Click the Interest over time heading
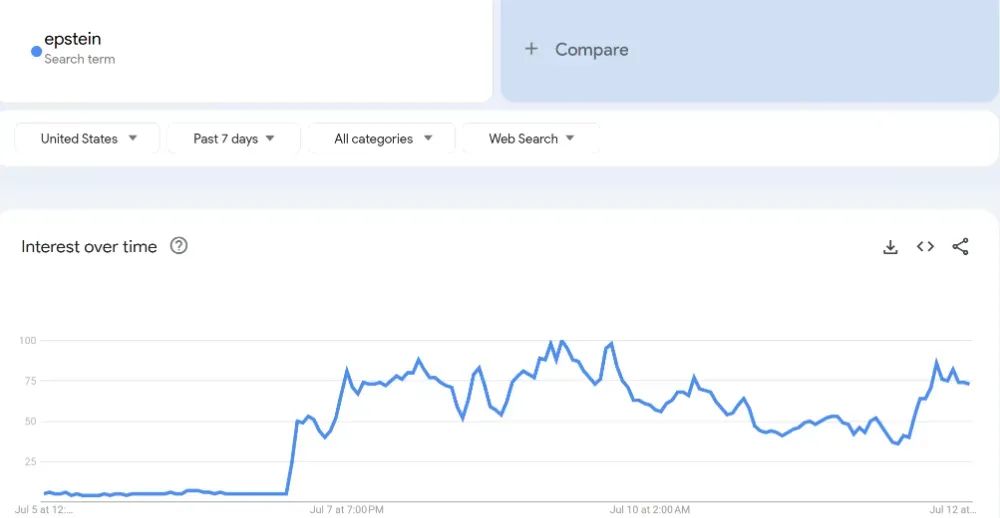This screenshot has width=1000, height=518. 89,247
